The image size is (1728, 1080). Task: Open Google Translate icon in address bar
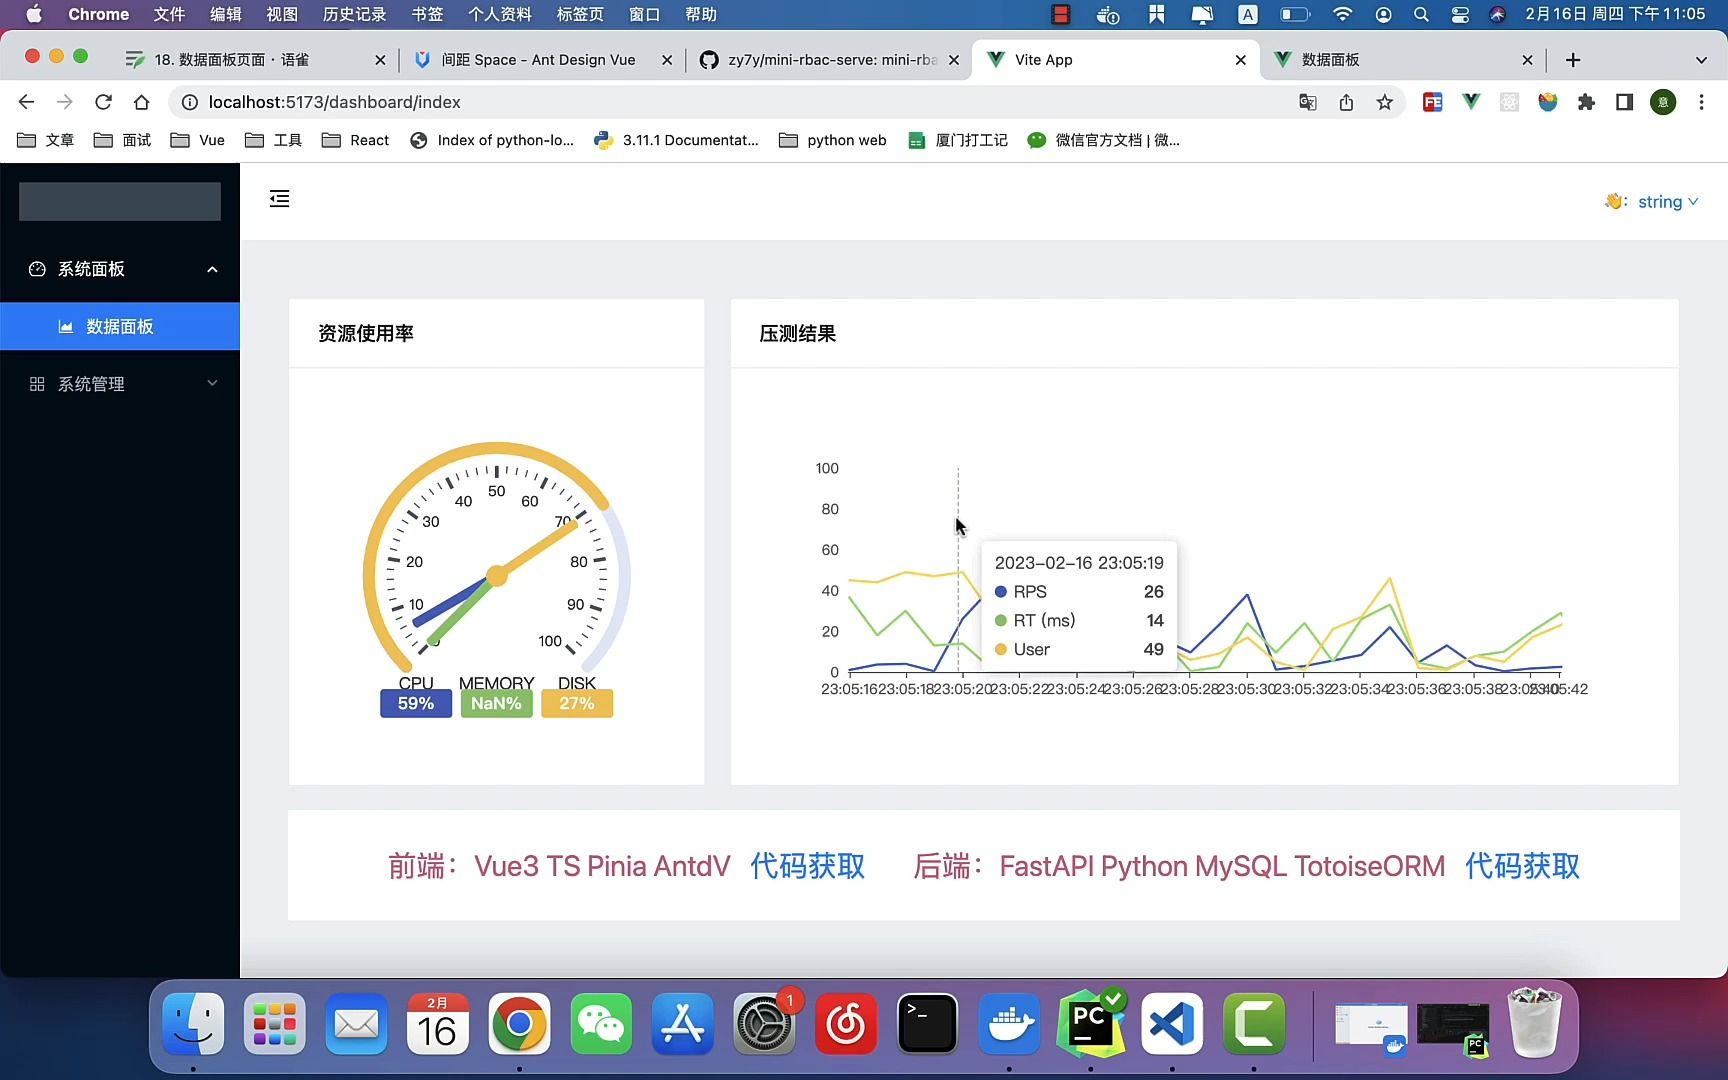[1307, 101]
